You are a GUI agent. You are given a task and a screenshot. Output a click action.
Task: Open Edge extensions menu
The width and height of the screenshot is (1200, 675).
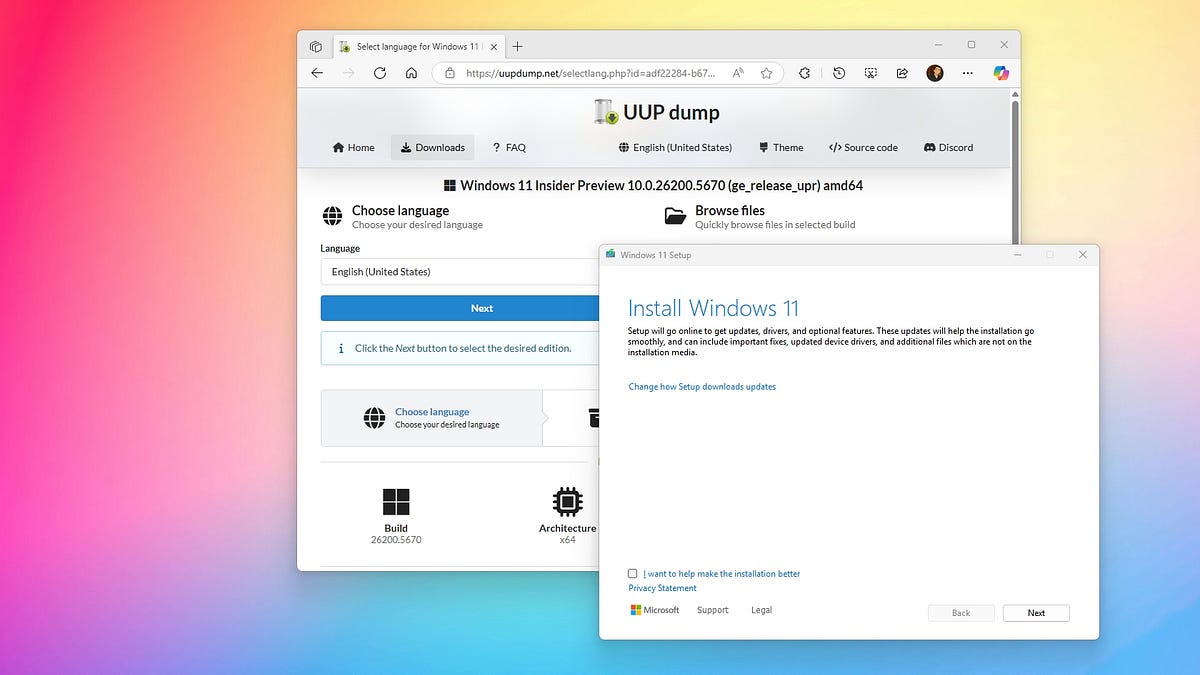click(805, 73)
